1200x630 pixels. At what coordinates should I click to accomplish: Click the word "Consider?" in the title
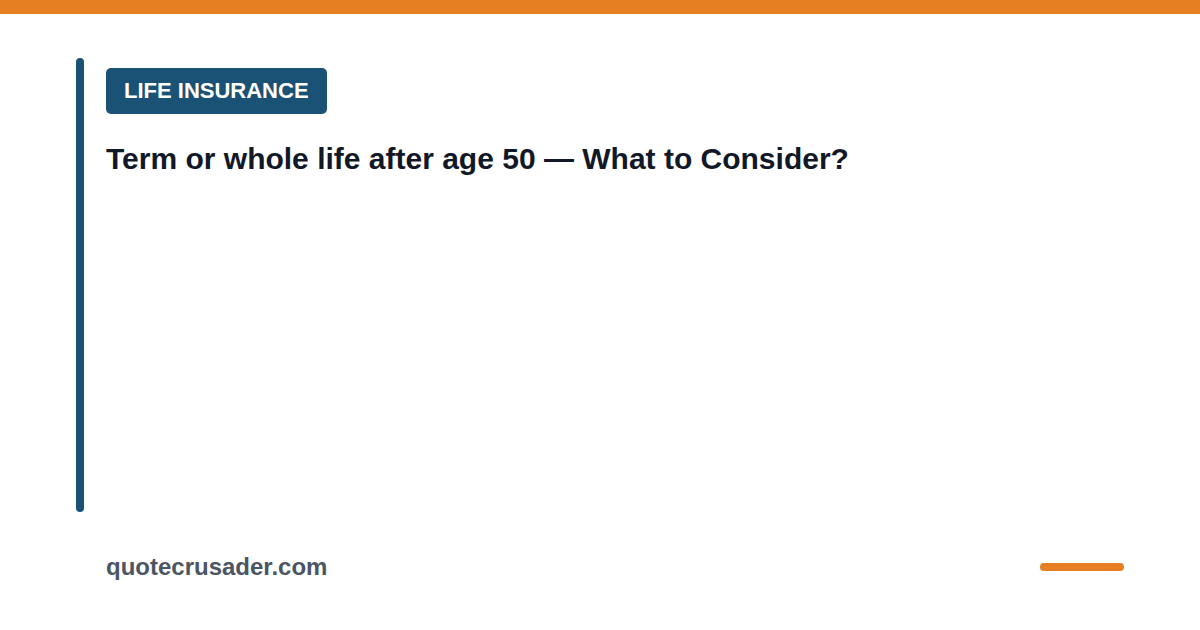point(774,159)
